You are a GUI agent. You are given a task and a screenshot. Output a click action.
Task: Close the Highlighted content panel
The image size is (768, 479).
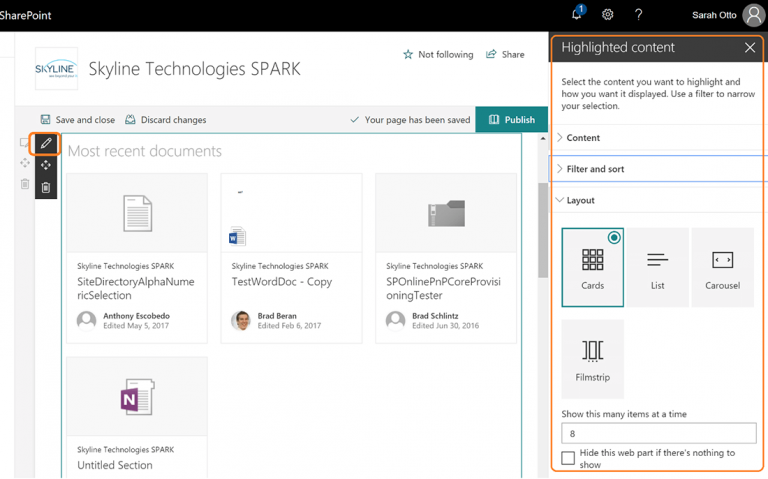pyautogui.click(x=749, y=48)
